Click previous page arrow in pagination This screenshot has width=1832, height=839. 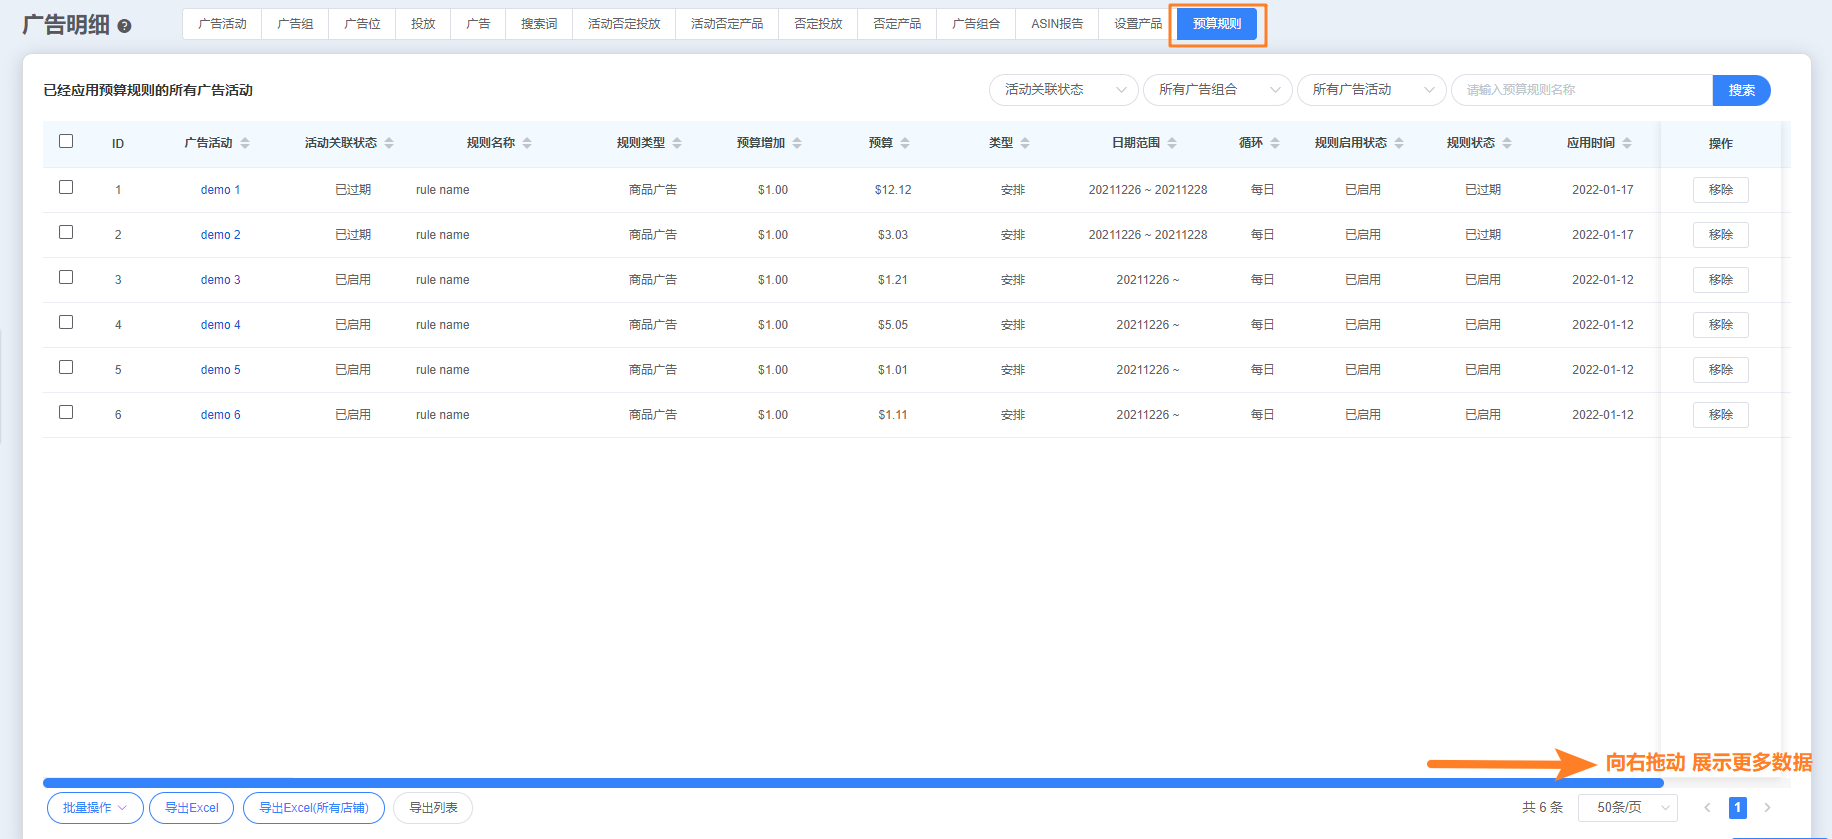(1707, 807)
